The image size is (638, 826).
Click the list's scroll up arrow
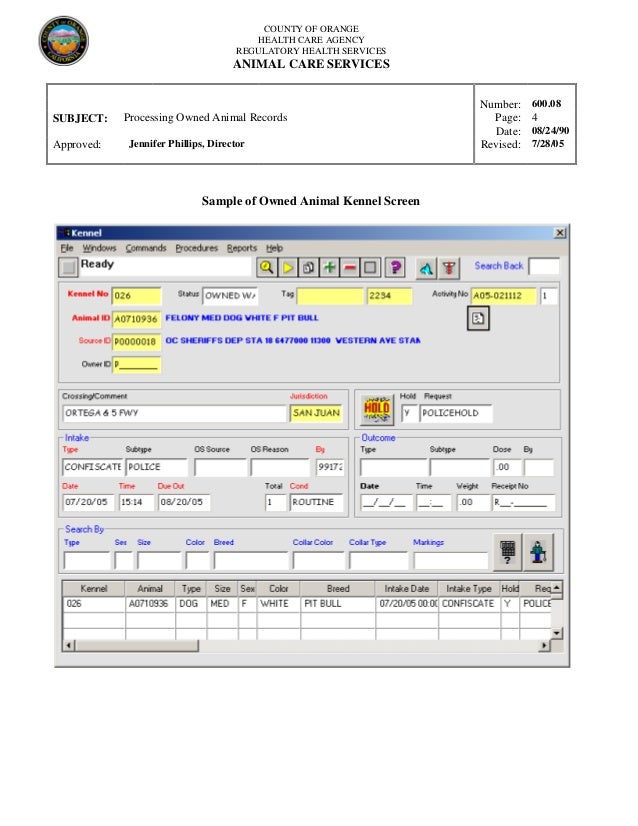coord(557,586)
